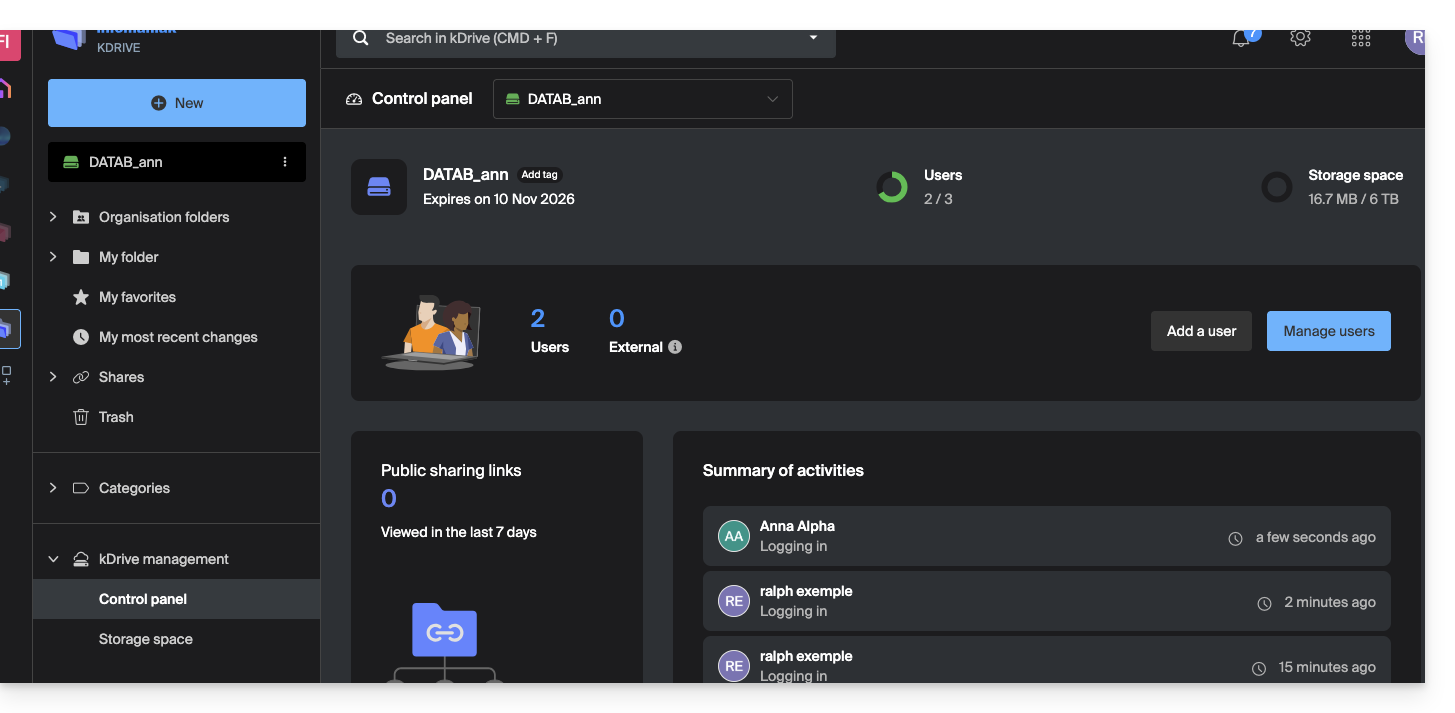Screen dimensions: 1455x713
Task: Expand the Organisation folders tree
Action: point(54,217)
